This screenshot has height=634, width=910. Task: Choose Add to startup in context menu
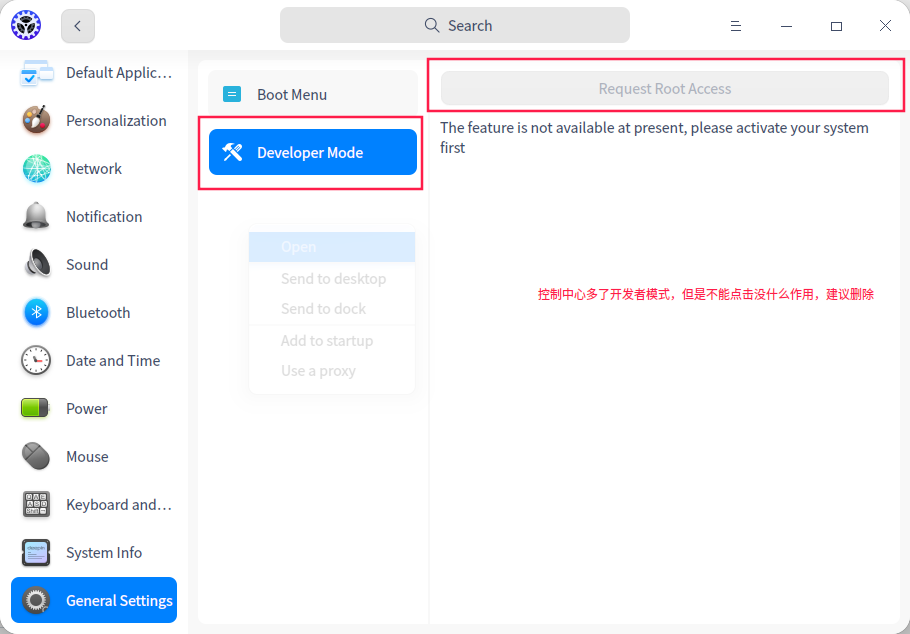[x=332, y=341]
